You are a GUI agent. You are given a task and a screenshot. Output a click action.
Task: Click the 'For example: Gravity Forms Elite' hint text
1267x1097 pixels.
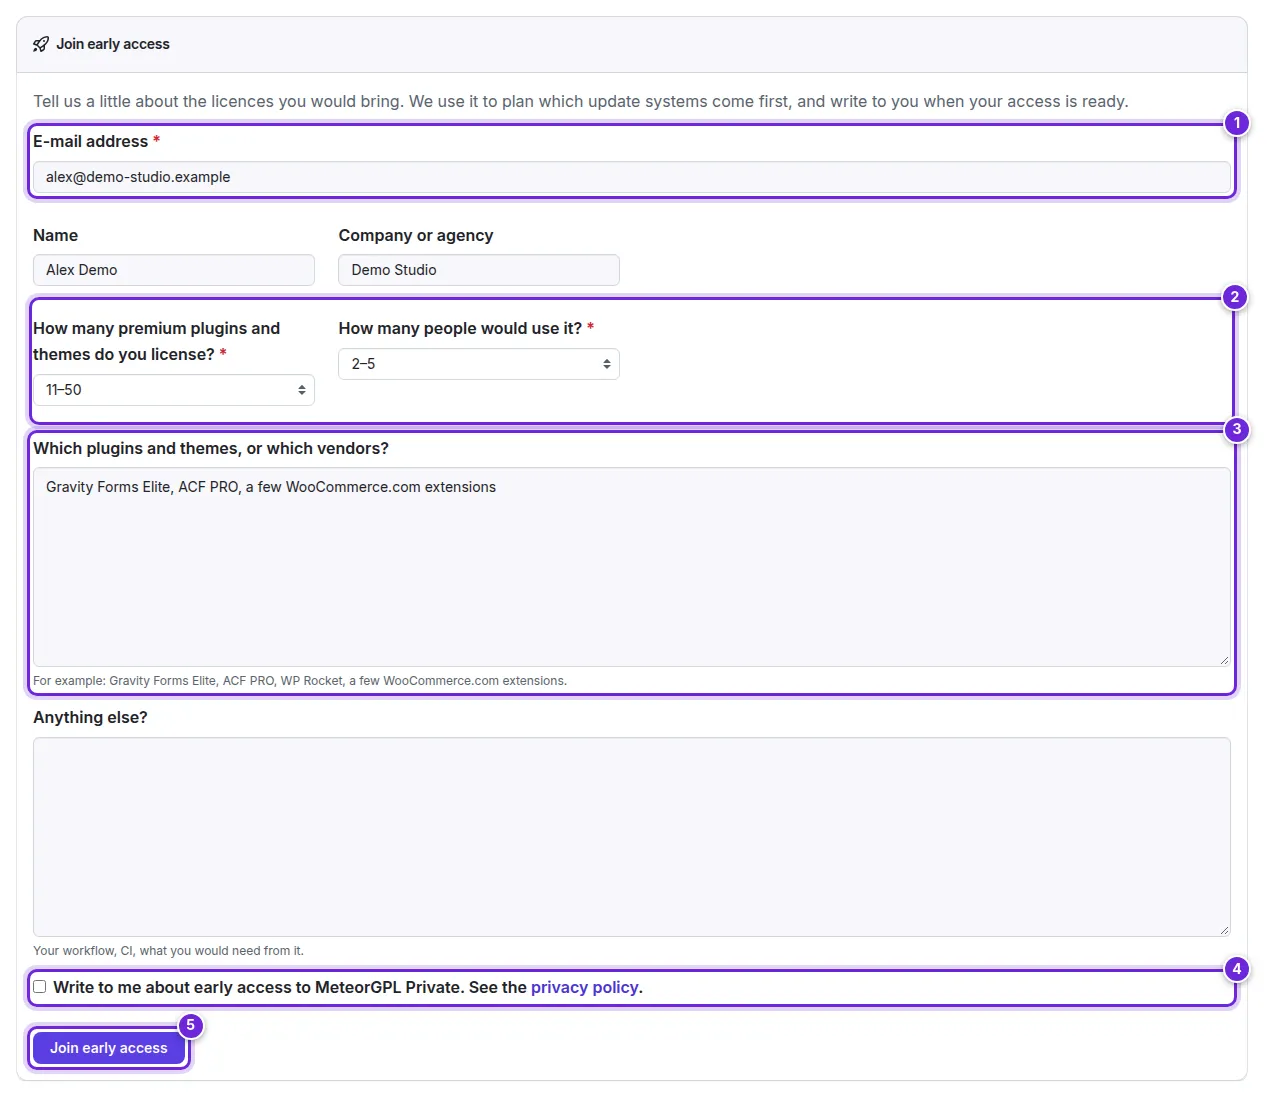pyautogui.click(x=300, y=681)
